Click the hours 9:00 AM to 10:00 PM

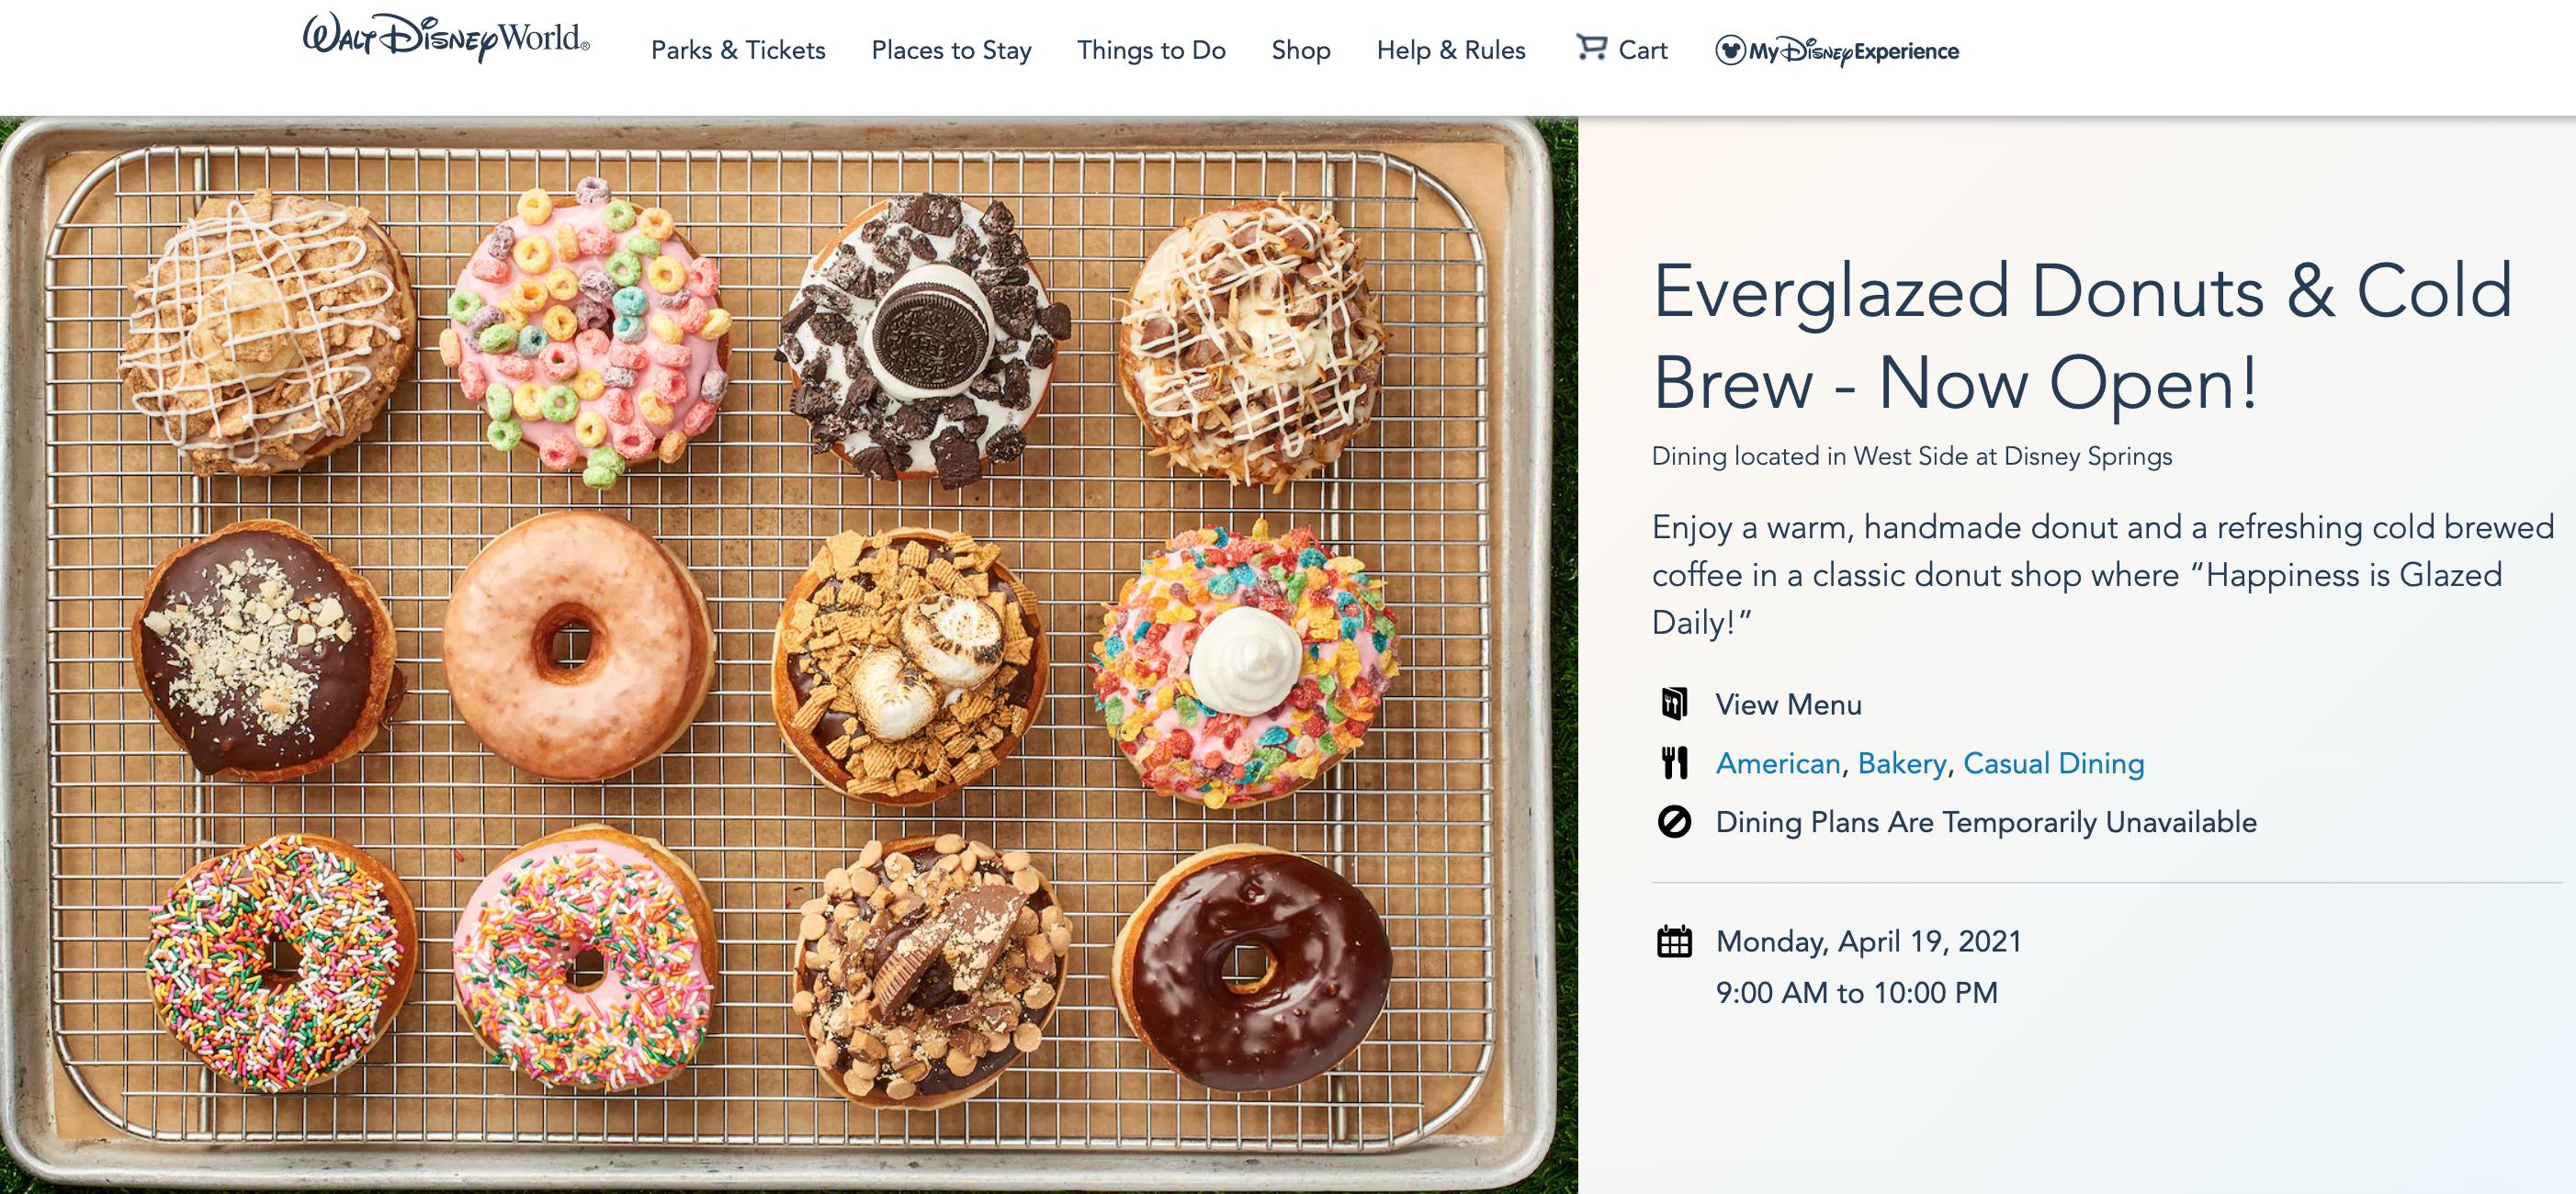[x=1856, y=993]
